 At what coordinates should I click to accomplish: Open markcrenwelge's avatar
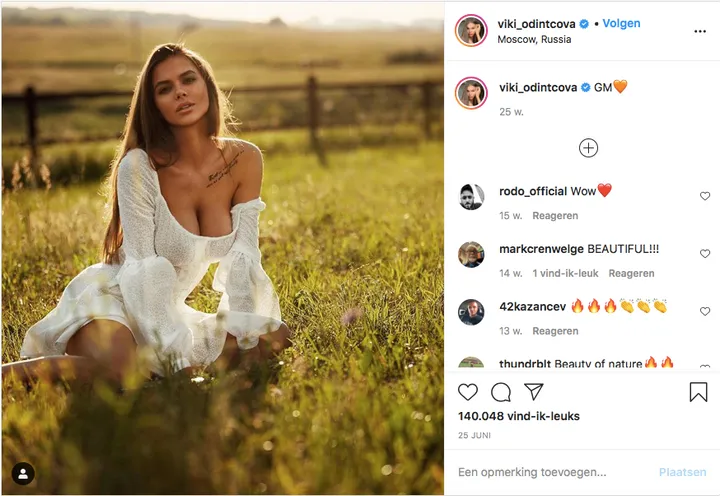point(471,254)
